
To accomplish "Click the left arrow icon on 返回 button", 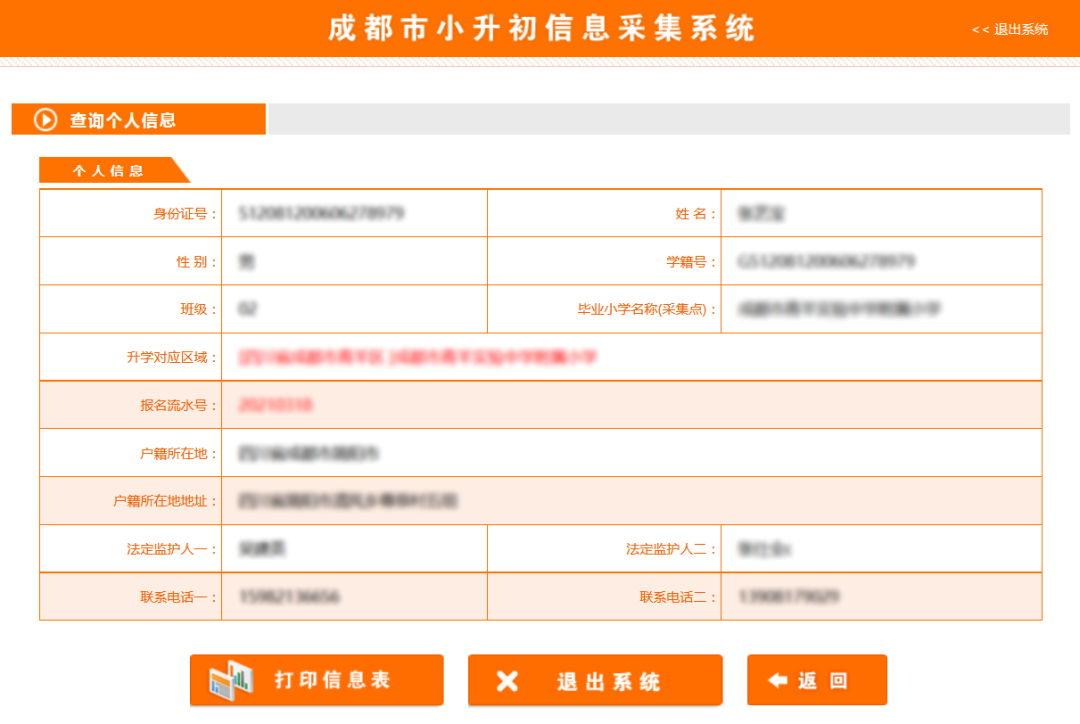I will [x=778, y=680].
